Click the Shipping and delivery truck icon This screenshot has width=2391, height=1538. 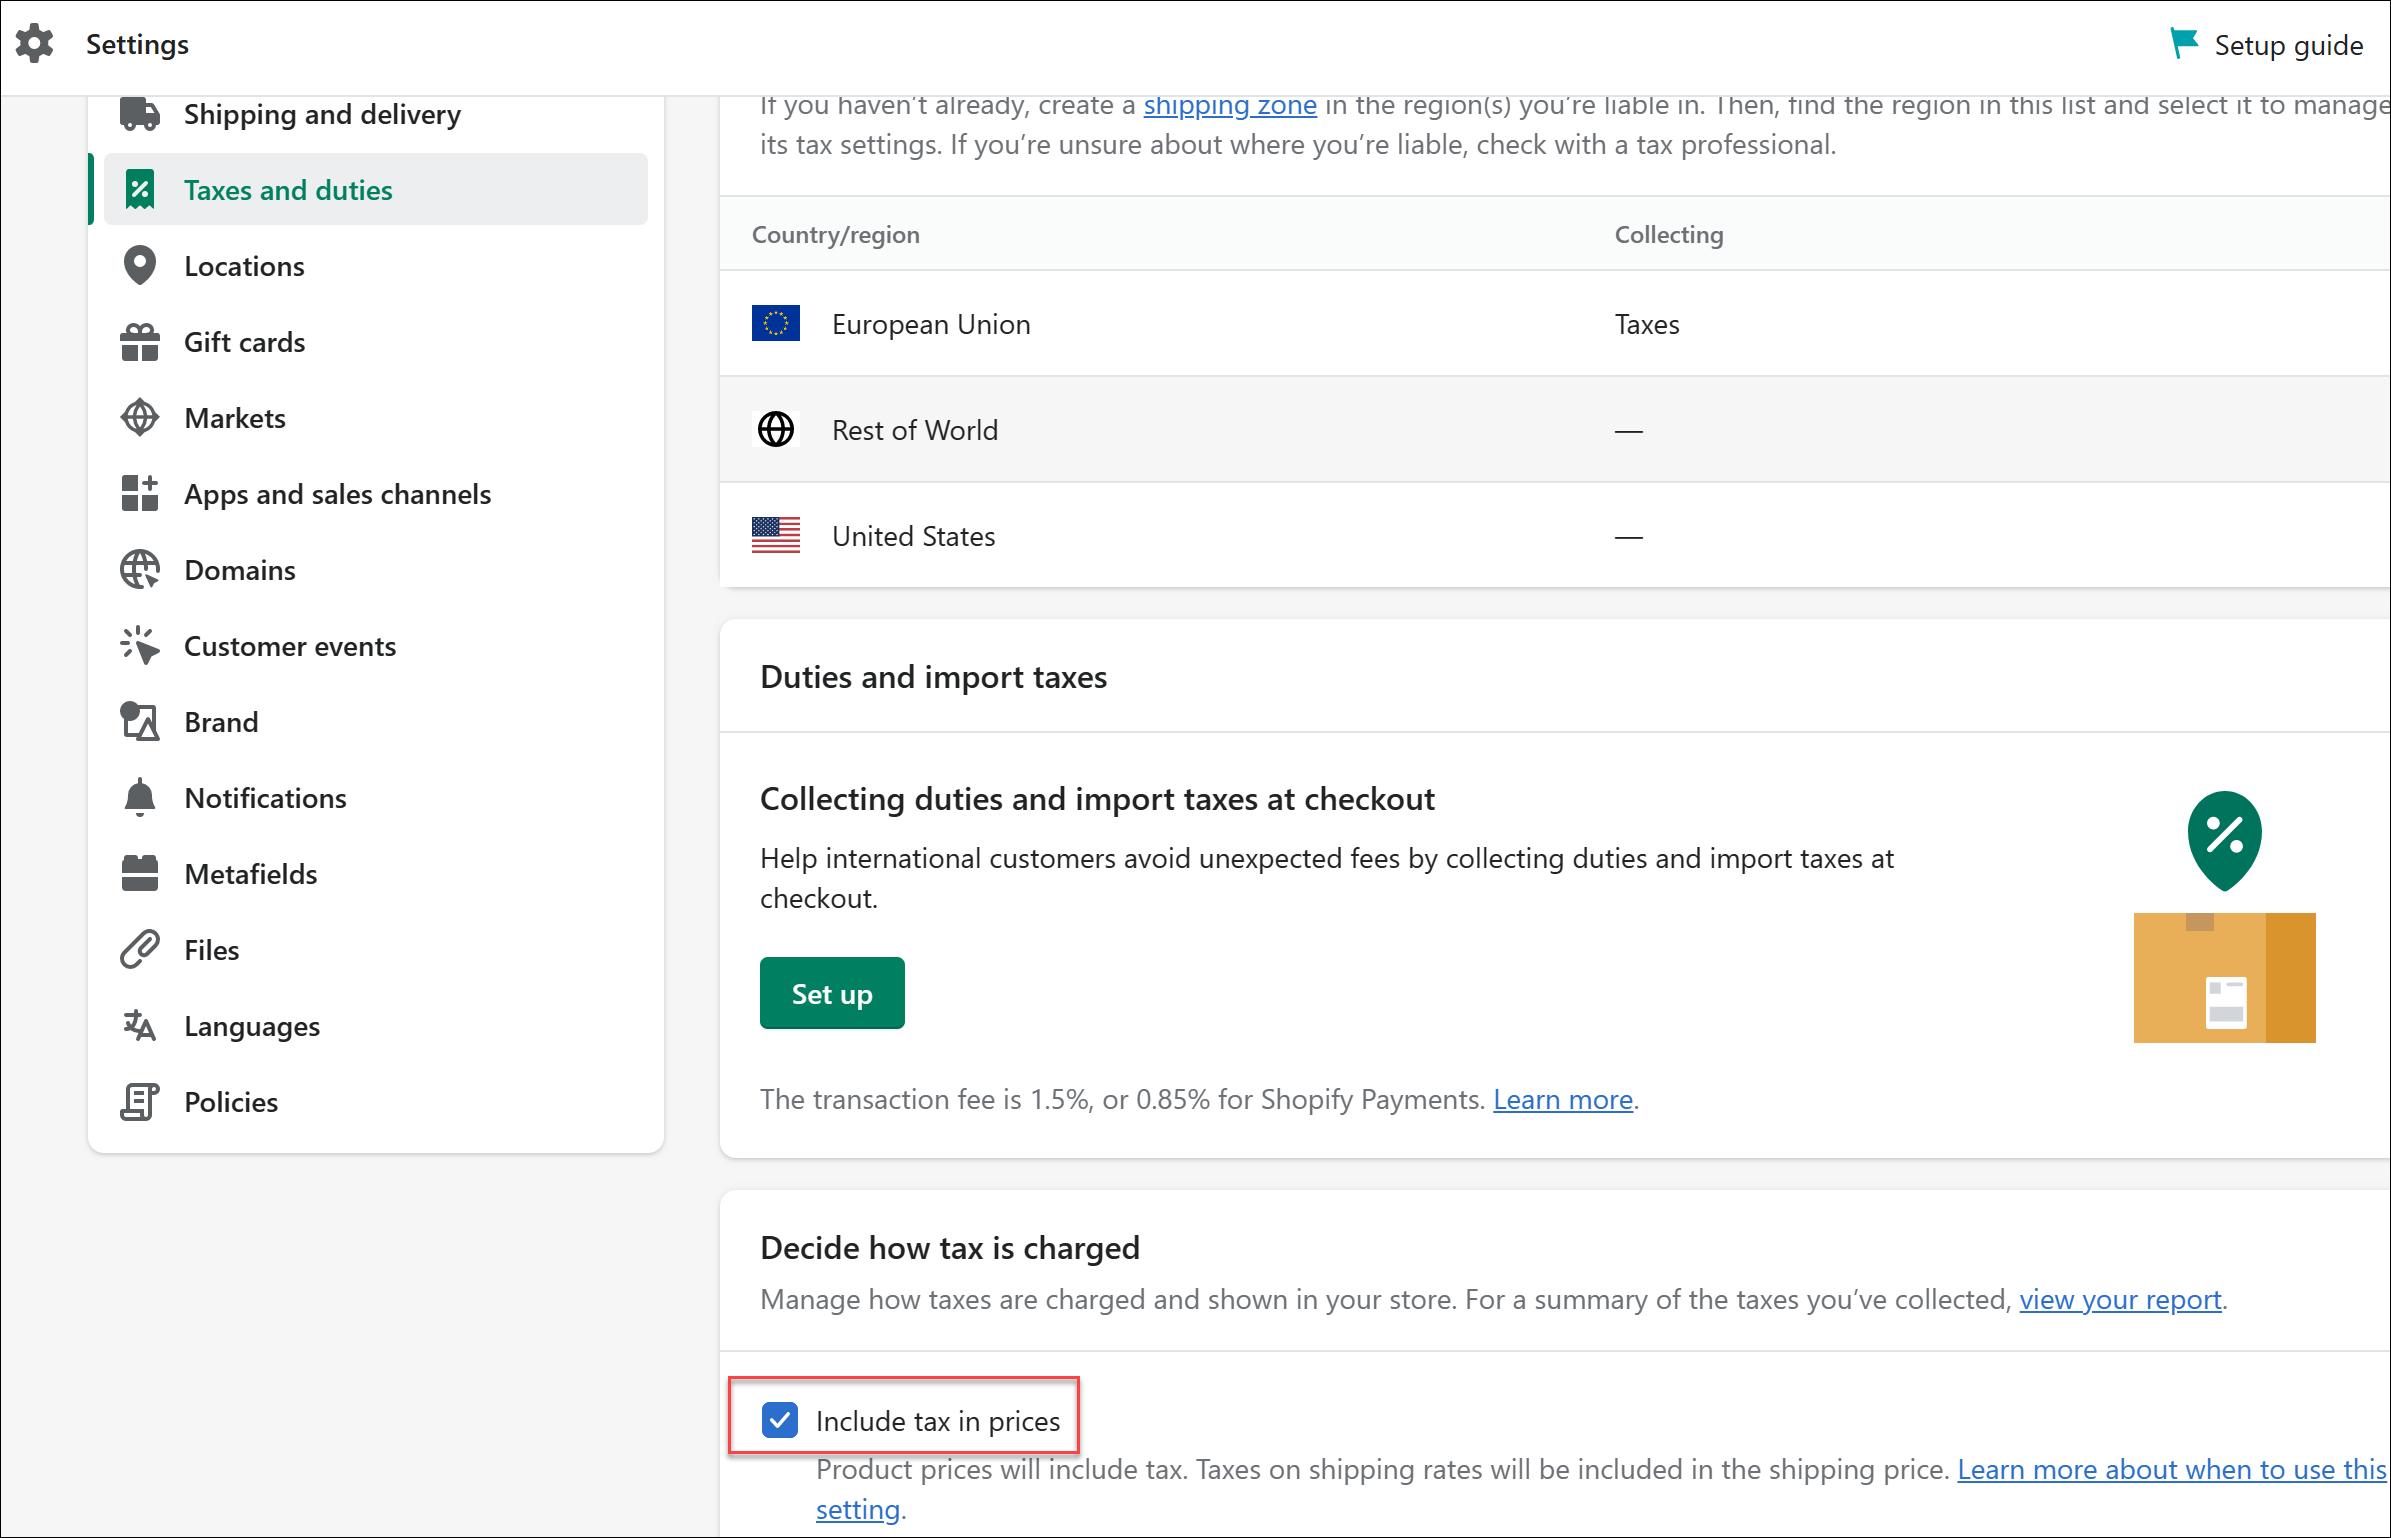[140, 114]
